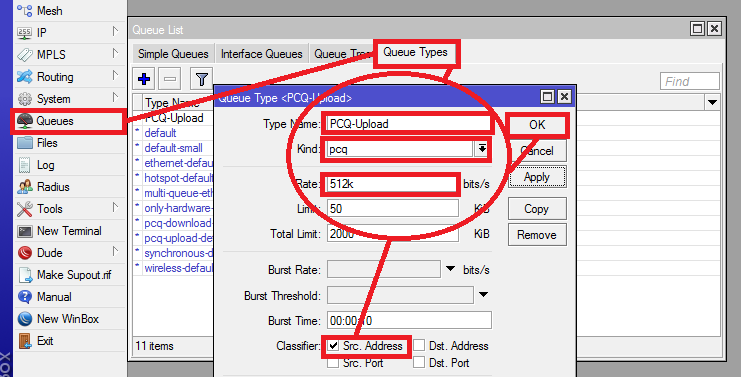
Task: Click the Files folder icon
Action: coord(25,143)
